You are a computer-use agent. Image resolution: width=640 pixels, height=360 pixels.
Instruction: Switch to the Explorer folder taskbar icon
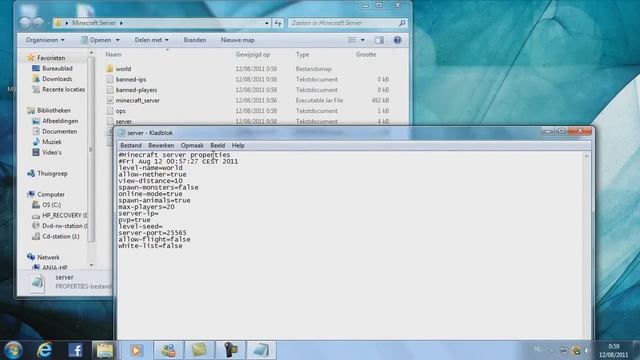pyautogui.click(x=105, y=350)
